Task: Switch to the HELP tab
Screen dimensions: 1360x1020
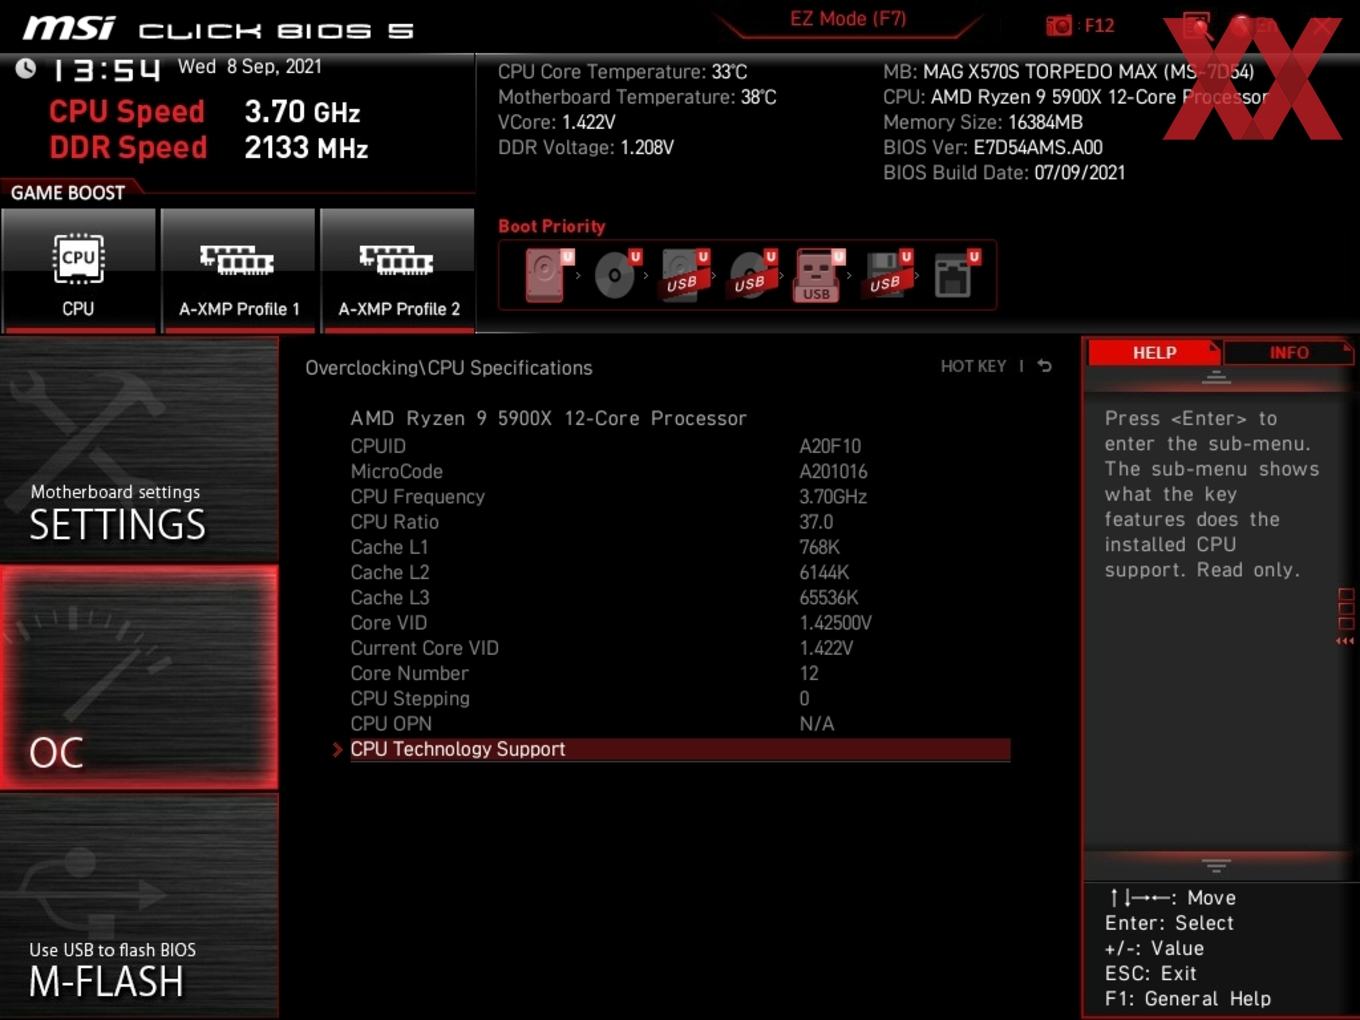Action: coord(1154,353)
